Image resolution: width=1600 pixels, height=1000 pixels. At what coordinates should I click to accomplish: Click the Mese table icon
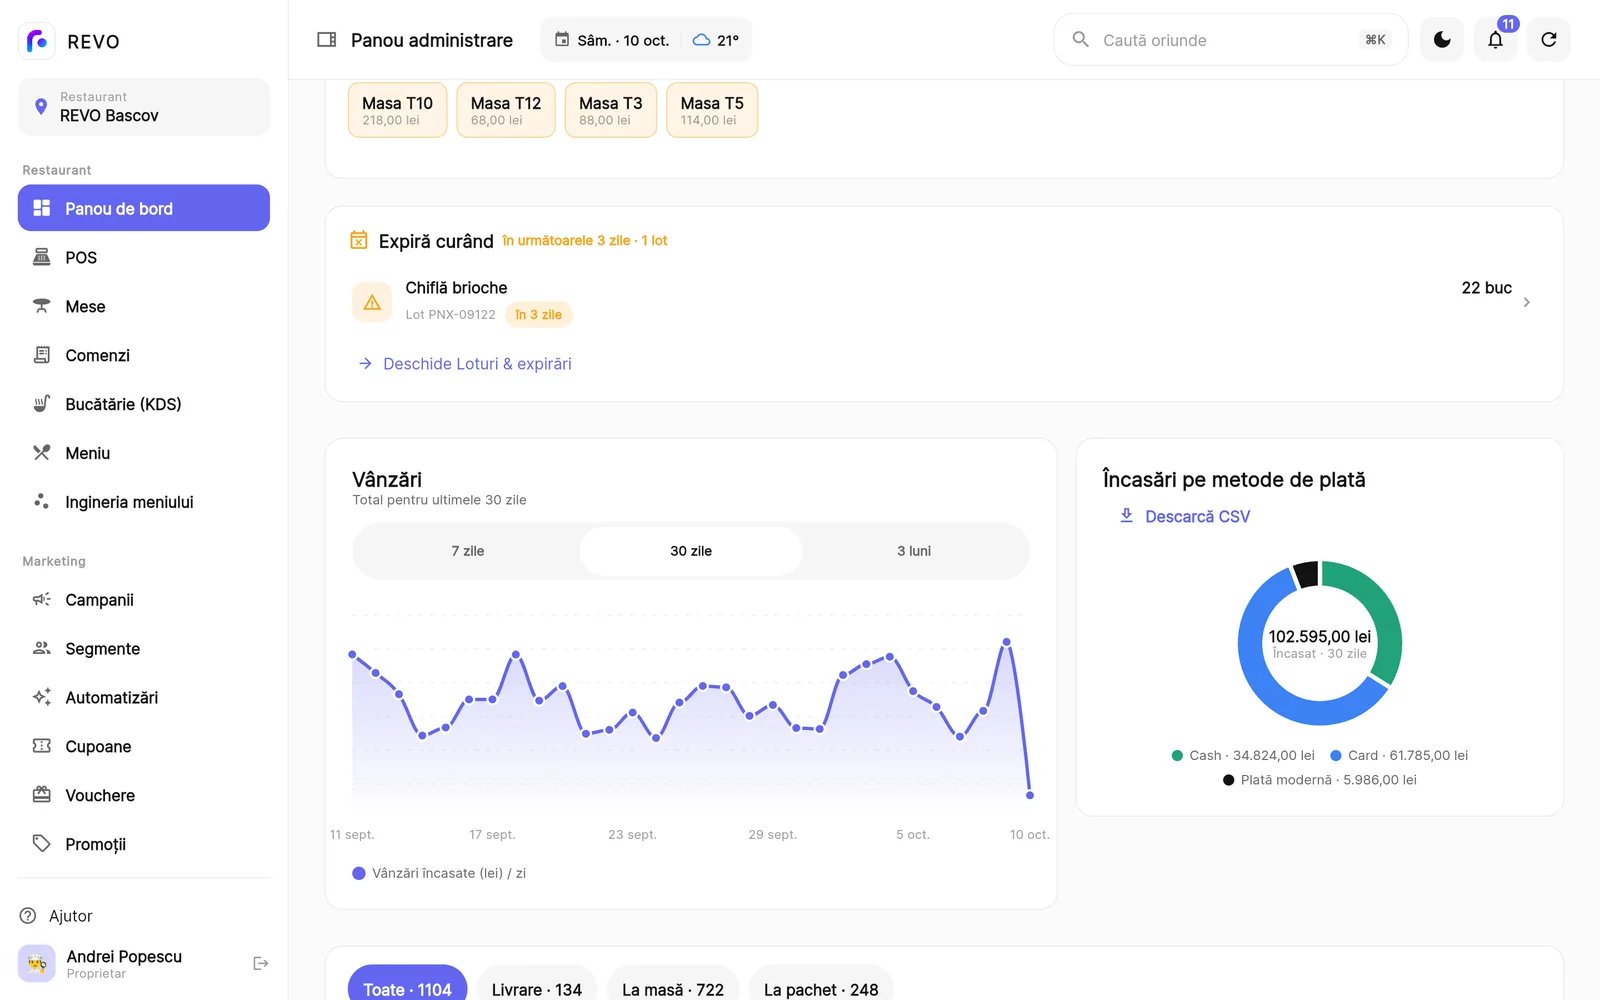[41, 306]
